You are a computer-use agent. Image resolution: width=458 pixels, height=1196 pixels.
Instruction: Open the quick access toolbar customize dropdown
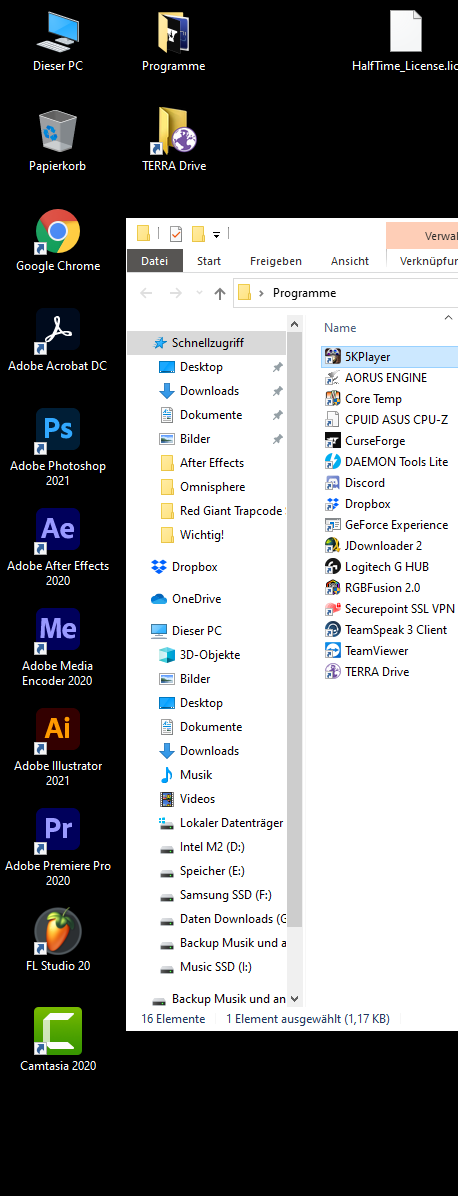pos(217,233)
